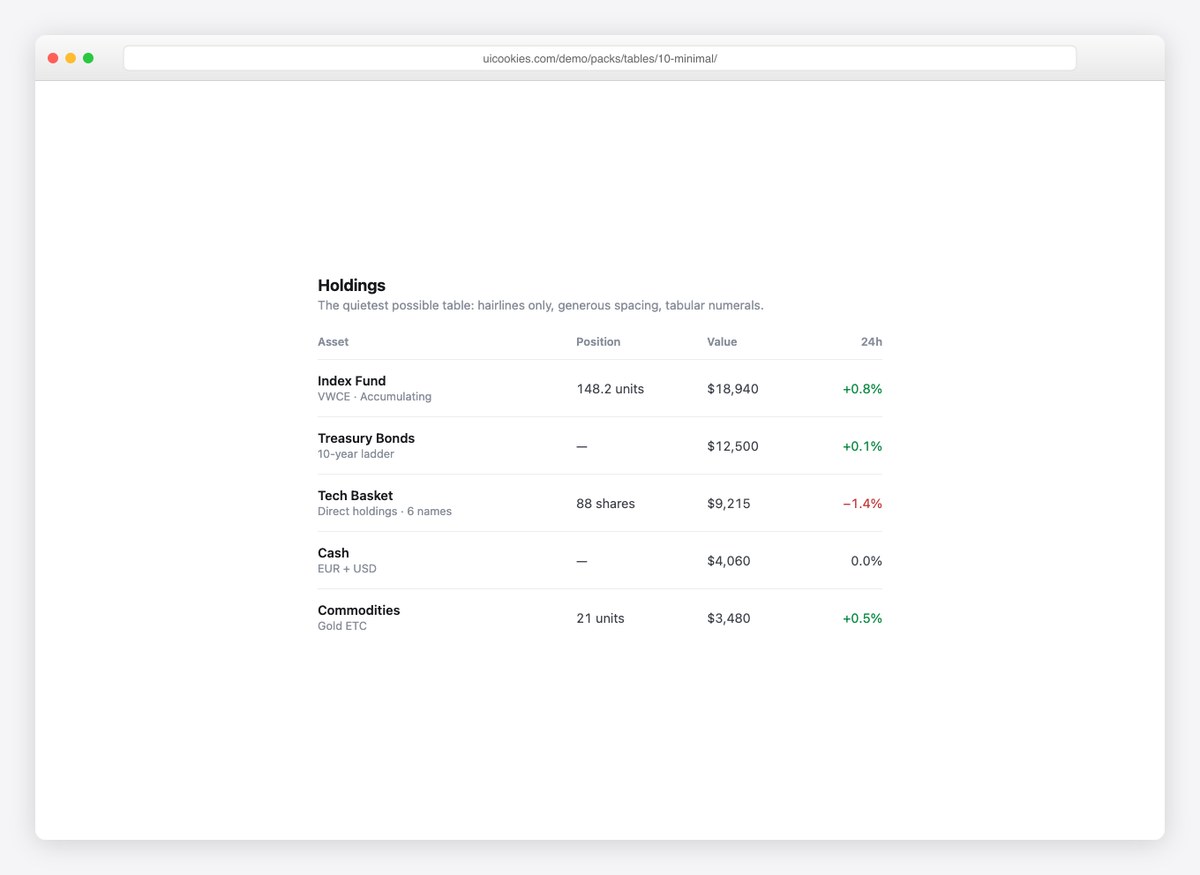Click the 0.0% change cell

(x=867, y=561)
